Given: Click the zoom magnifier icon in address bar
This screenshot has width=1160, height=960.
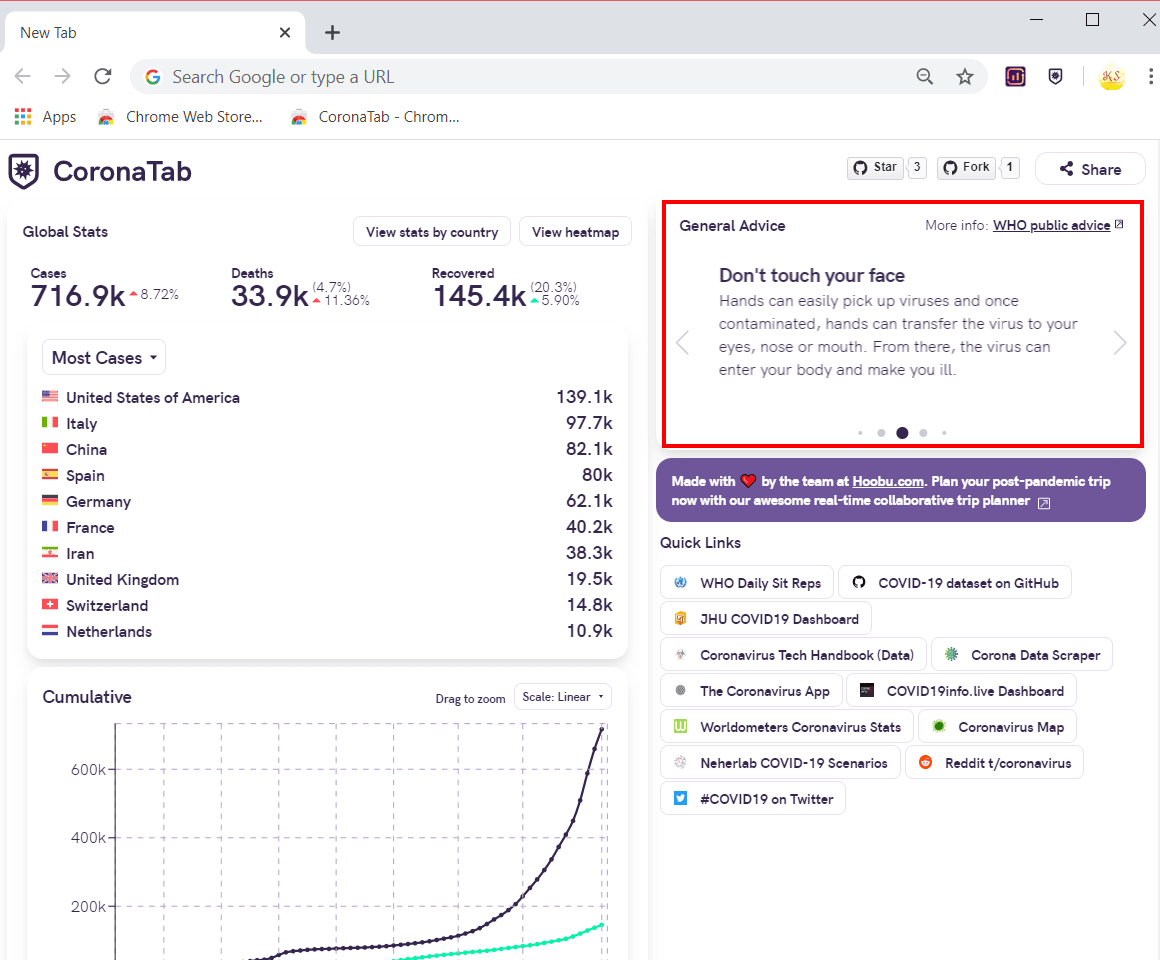Looking at the screenshot, I should tap(925, 76).
